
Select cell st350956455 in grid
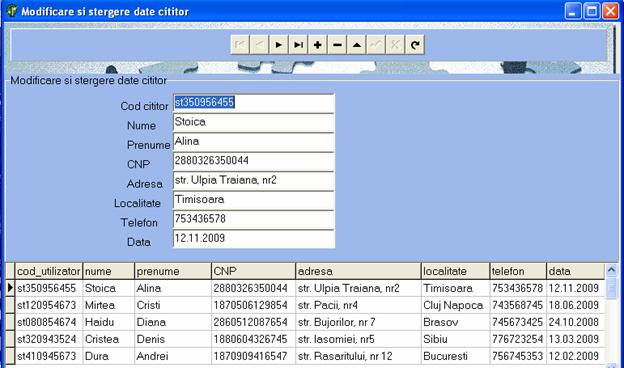pyautogui.click(x=49, y=288)
